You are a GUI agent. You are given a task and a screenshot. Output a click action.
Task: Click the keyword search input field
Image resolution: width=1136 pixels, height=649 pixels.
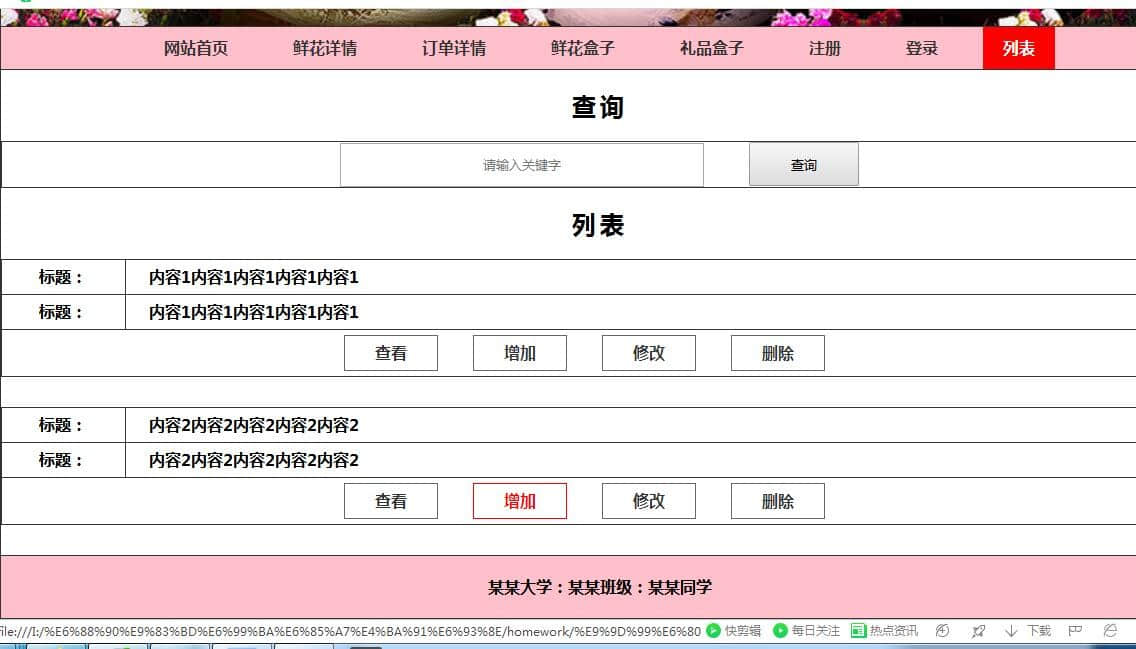tap(522, 165)
